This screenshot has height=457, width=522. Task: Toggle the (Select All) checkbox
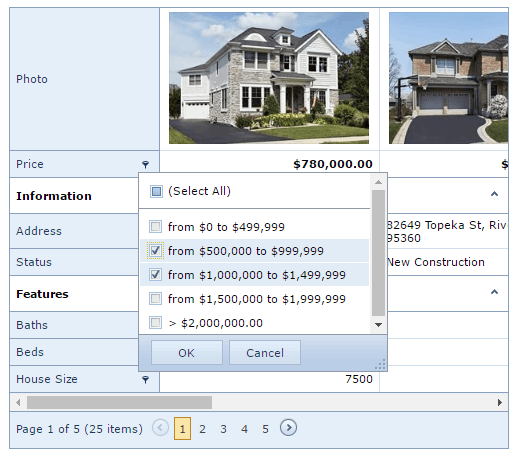pos(156,191)
